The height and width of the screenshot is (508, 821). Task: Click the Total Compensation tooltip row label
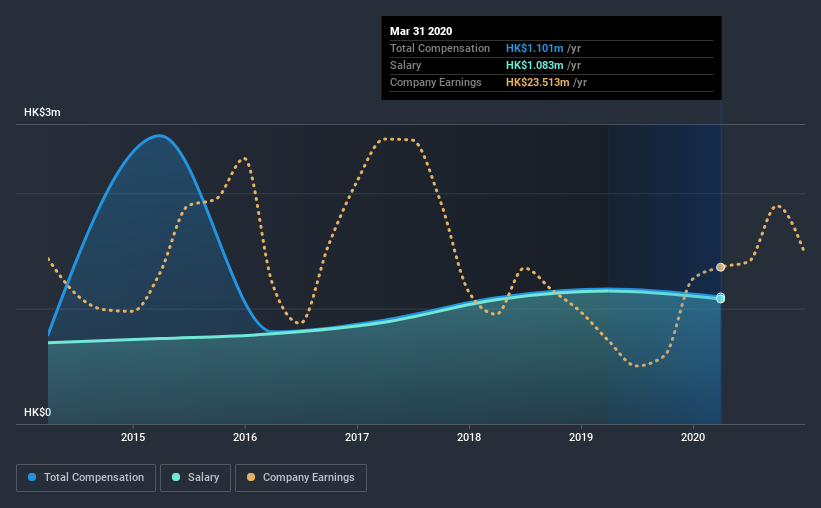tap(440, 48)
